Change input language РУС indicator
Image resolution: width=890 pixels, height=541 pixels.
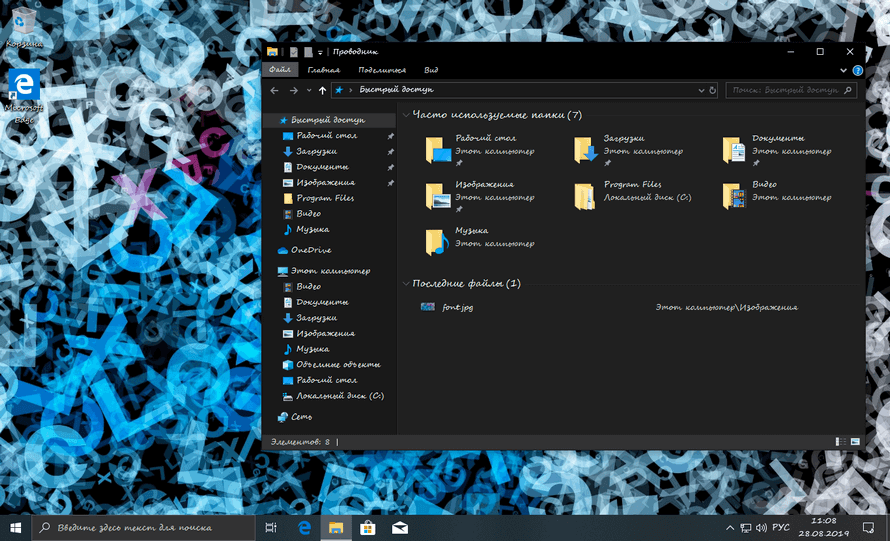(x=781, y=527)
